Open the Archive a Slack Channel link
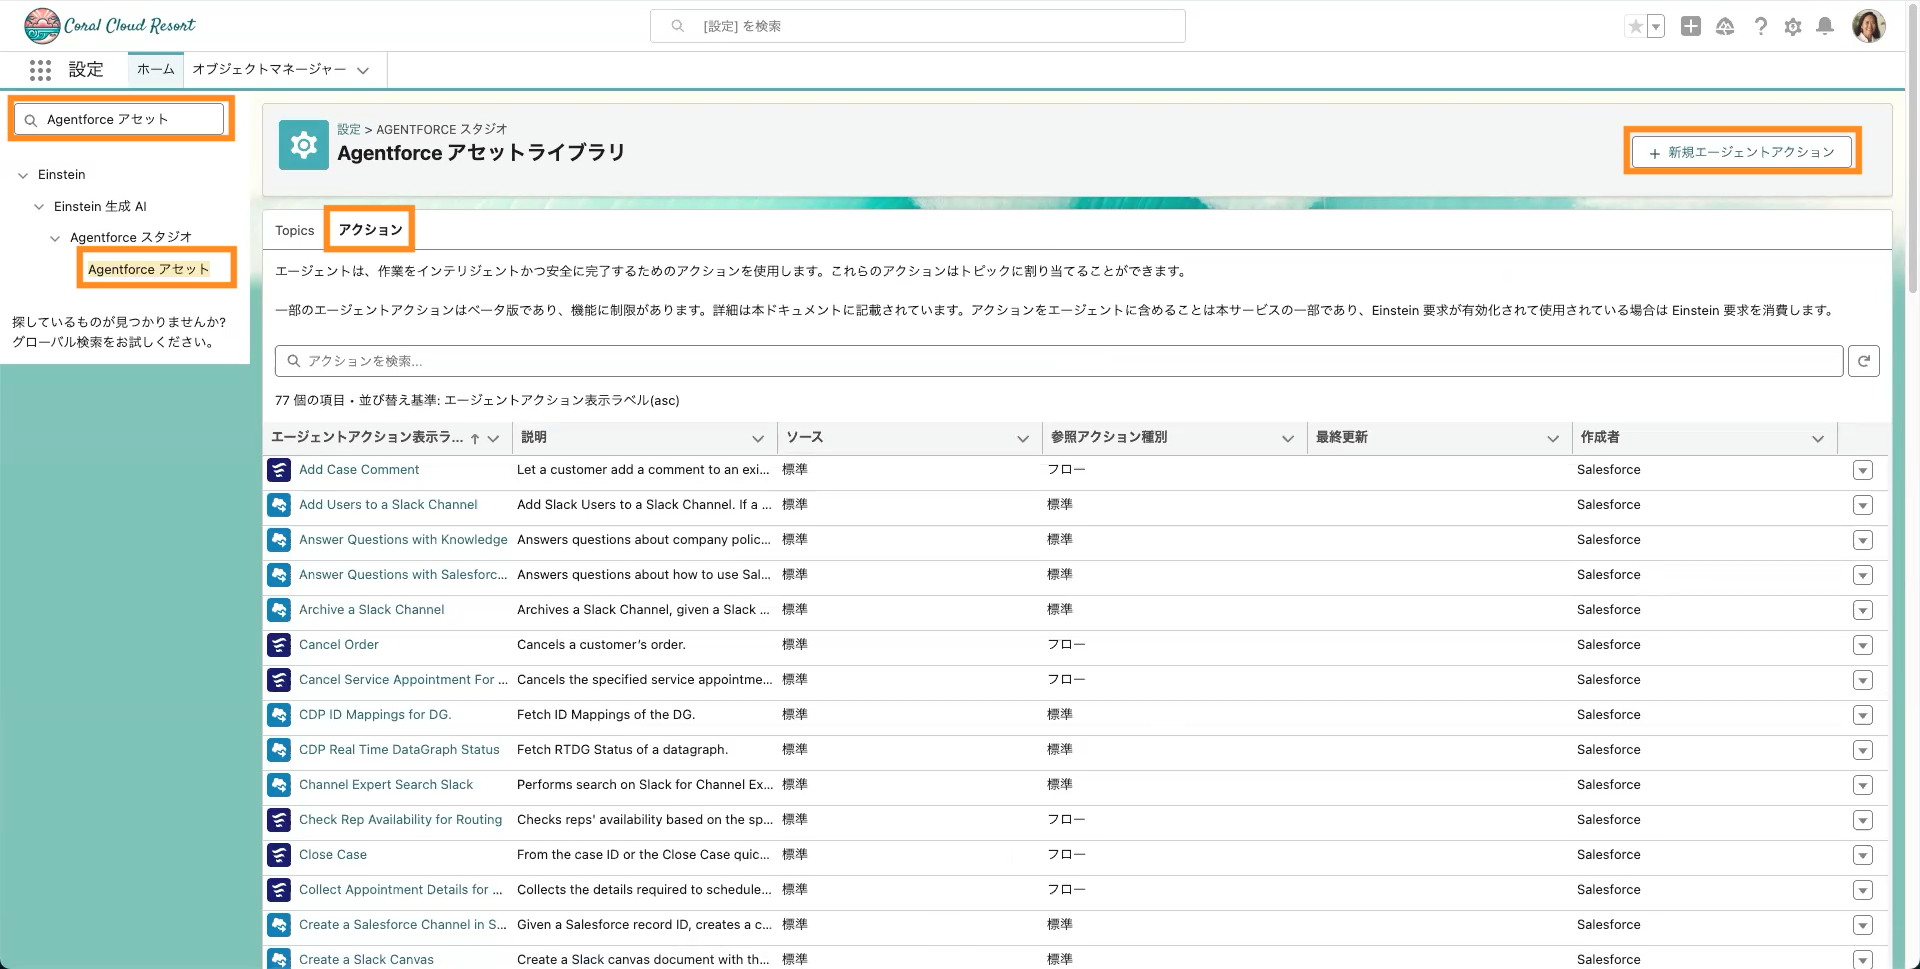 (371, 610)
